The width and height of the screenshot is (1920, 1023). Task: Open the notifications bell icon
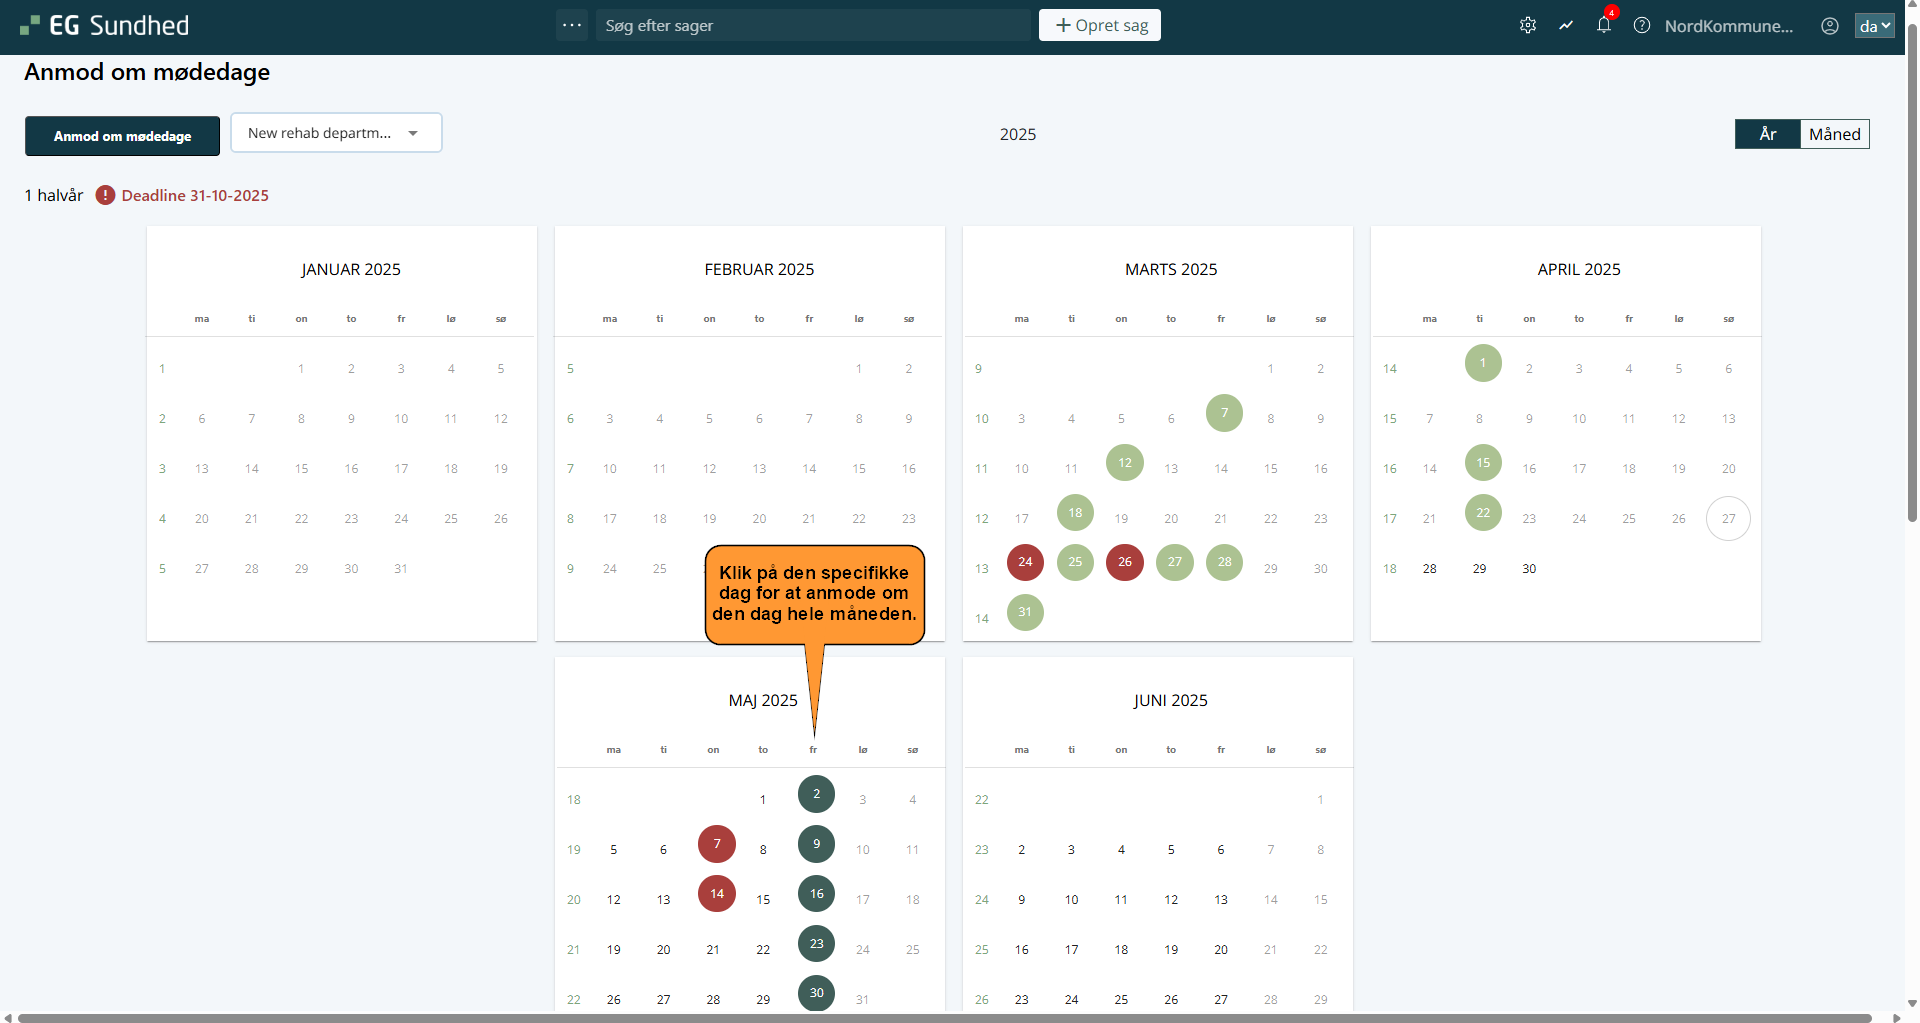pos(1604,26)
